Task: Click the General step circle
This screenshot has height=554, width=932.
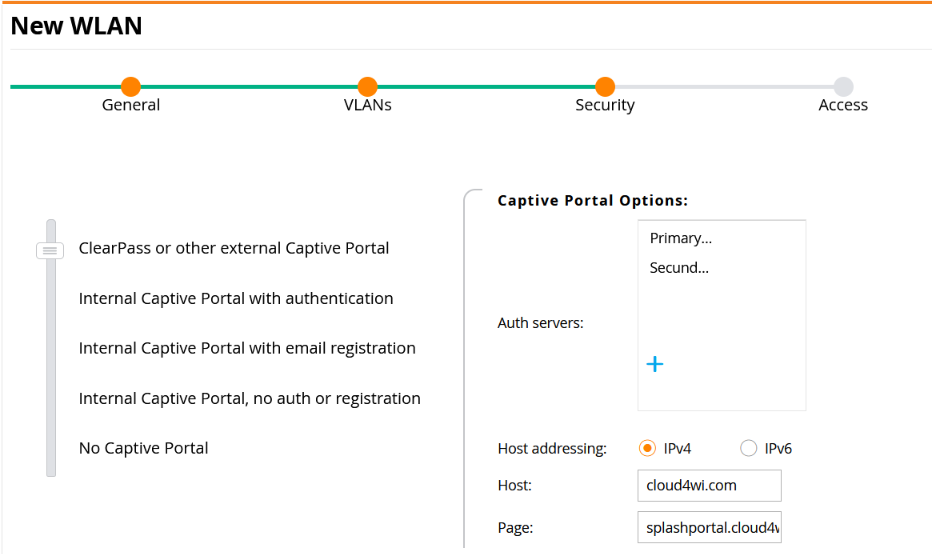Action: (x=131, y=87)
